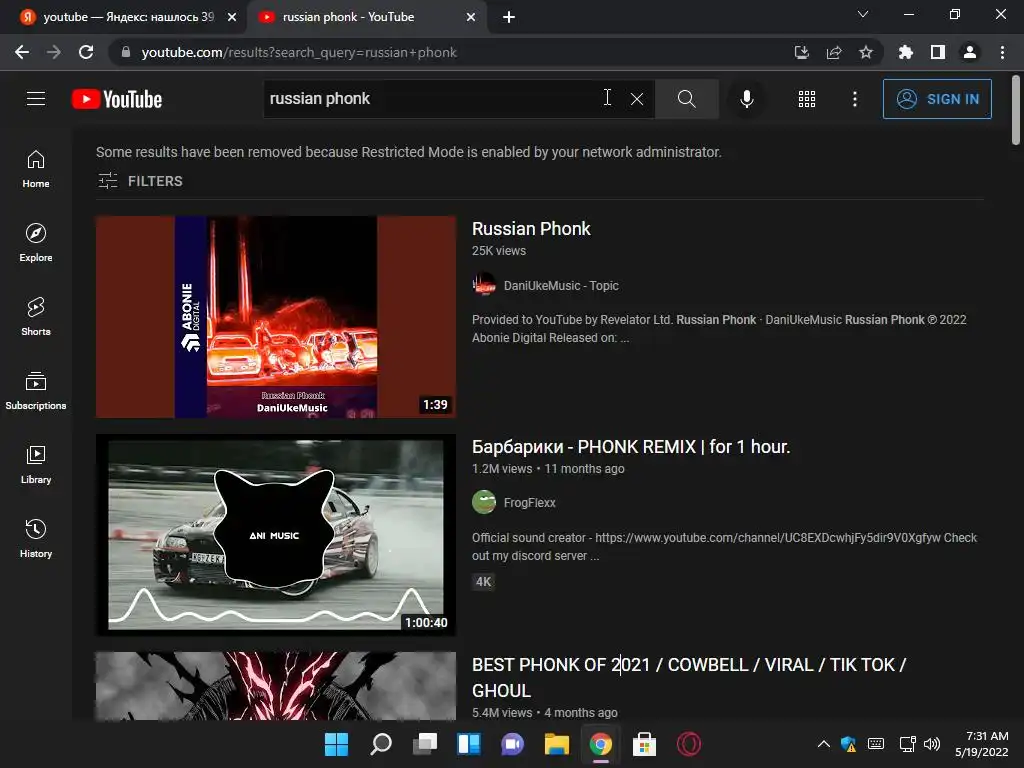Open Chrome extensions puzzle icon
The image size is (1024, 768).
(x=906, y=52)
